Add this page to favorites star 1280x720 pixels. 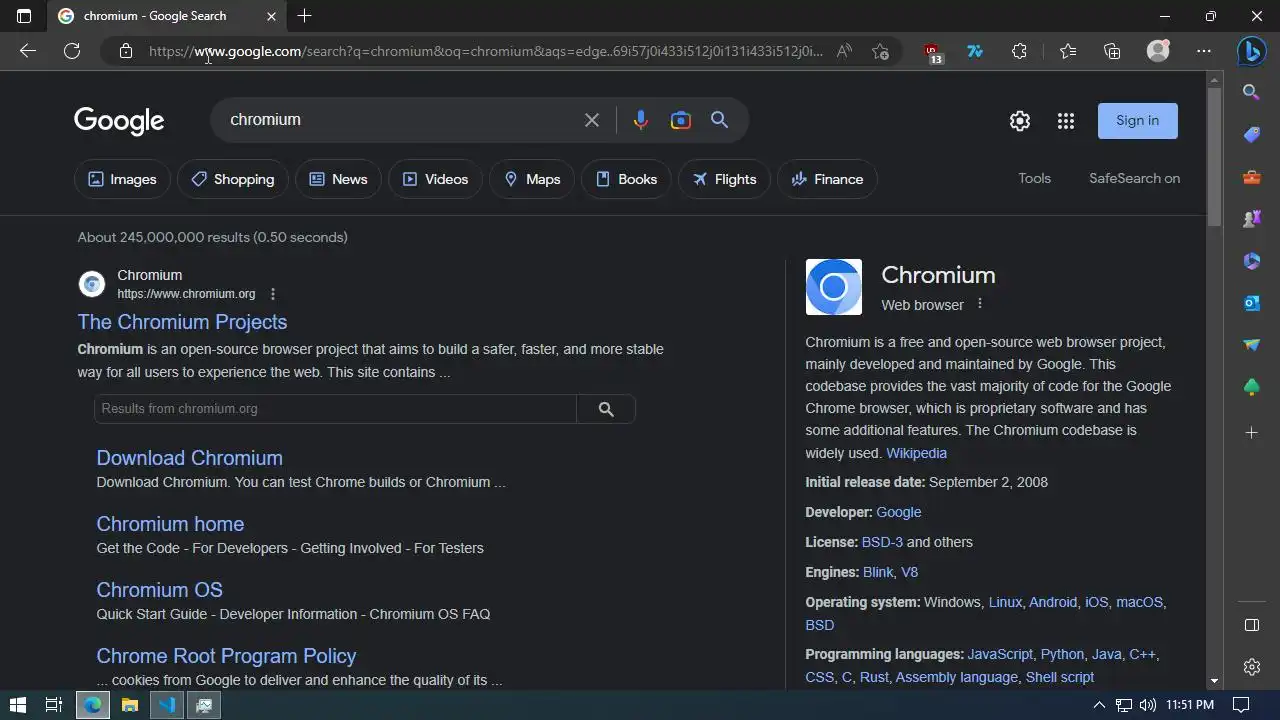[x=880, y=51]
